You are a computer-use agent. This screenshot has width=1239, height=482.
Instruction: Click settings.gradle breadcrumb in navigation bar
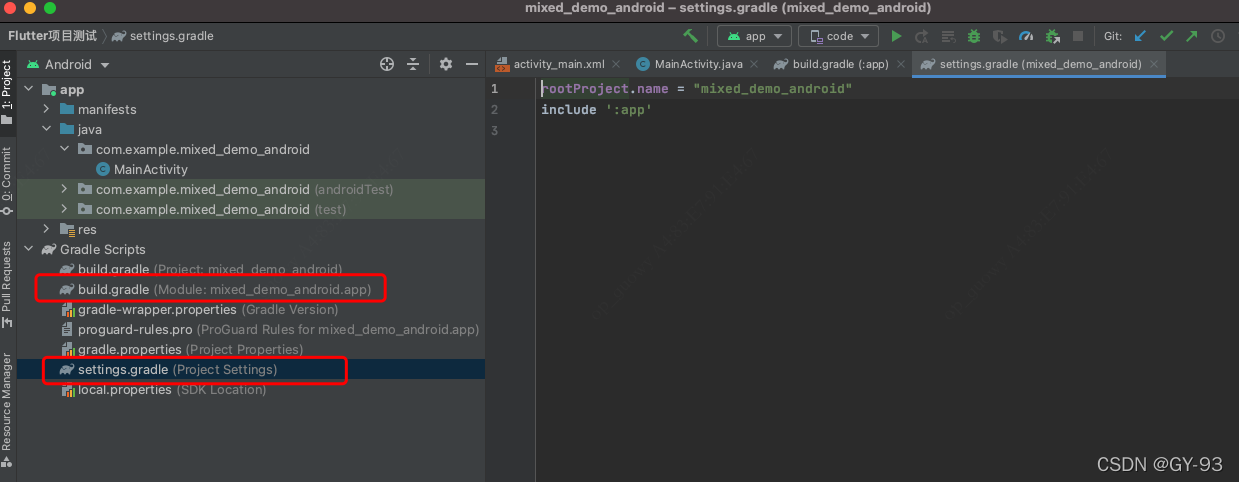click(x=162, y=36)
